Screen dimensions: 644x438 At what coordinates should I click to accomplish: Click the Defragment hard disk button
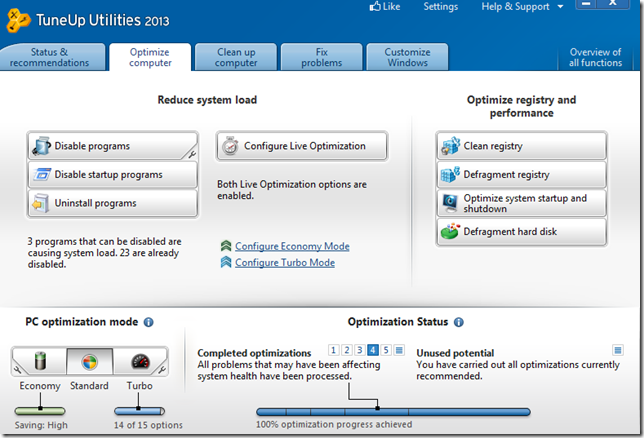[521, 232]
